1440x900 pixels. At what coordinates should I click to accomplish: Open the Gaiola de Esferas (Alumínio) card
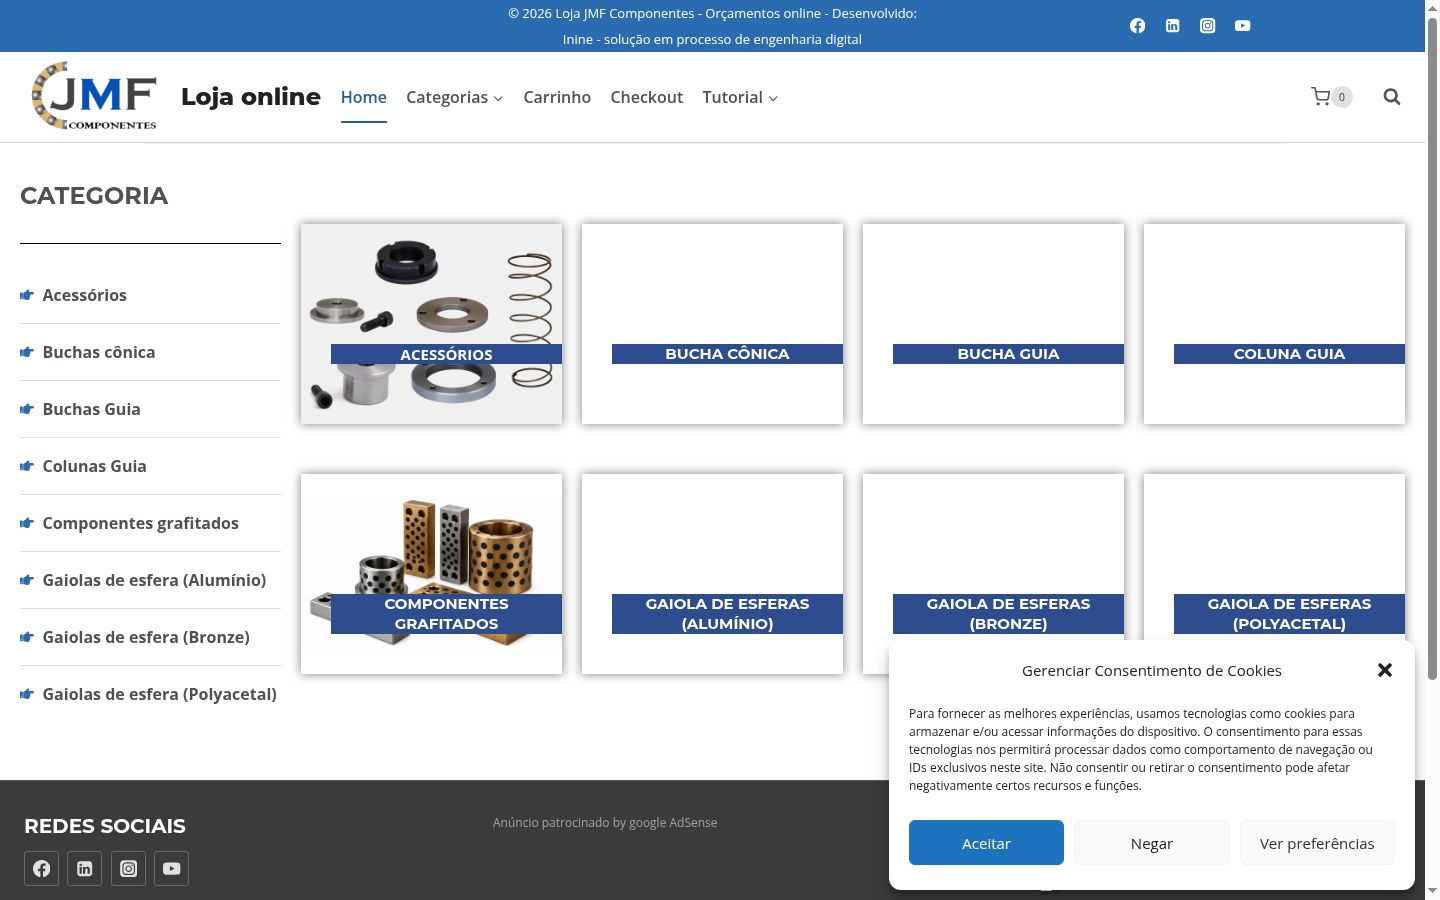712,574
